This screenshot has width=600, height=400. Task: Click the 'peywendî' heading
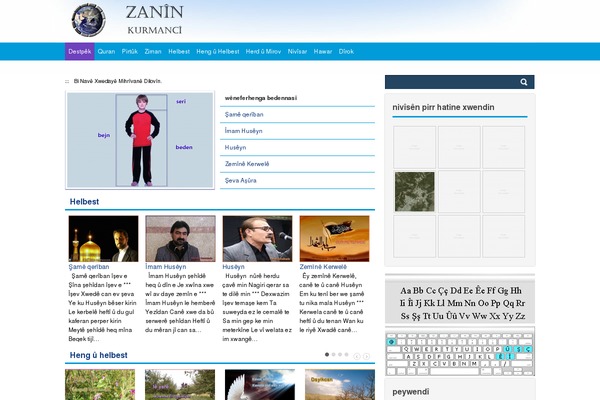(x=411, y=392)
